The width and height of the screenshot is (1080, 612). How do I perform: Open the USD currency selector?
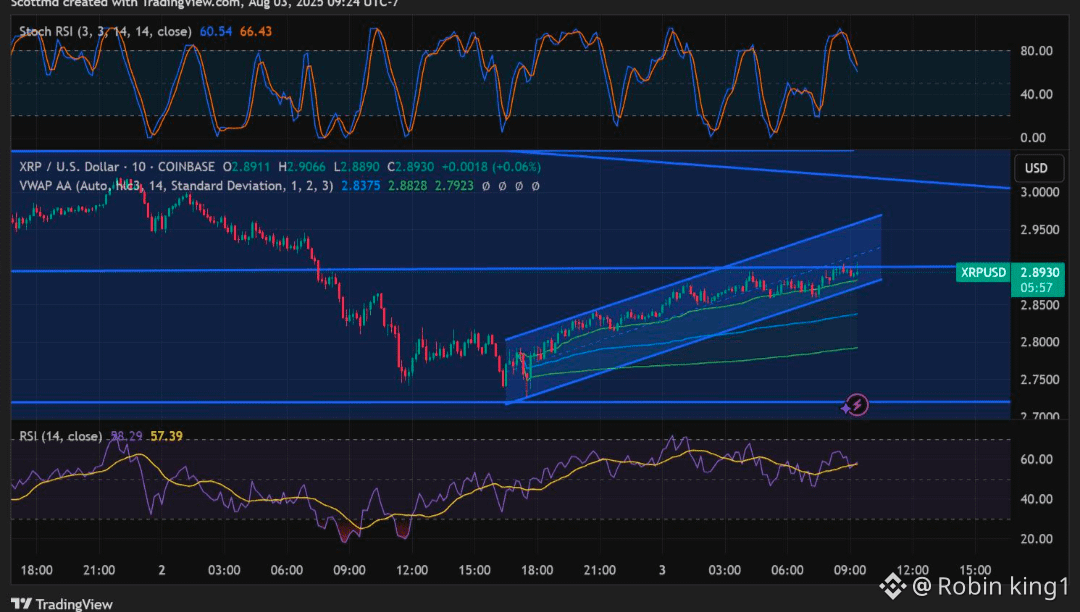pos(1036,168)
